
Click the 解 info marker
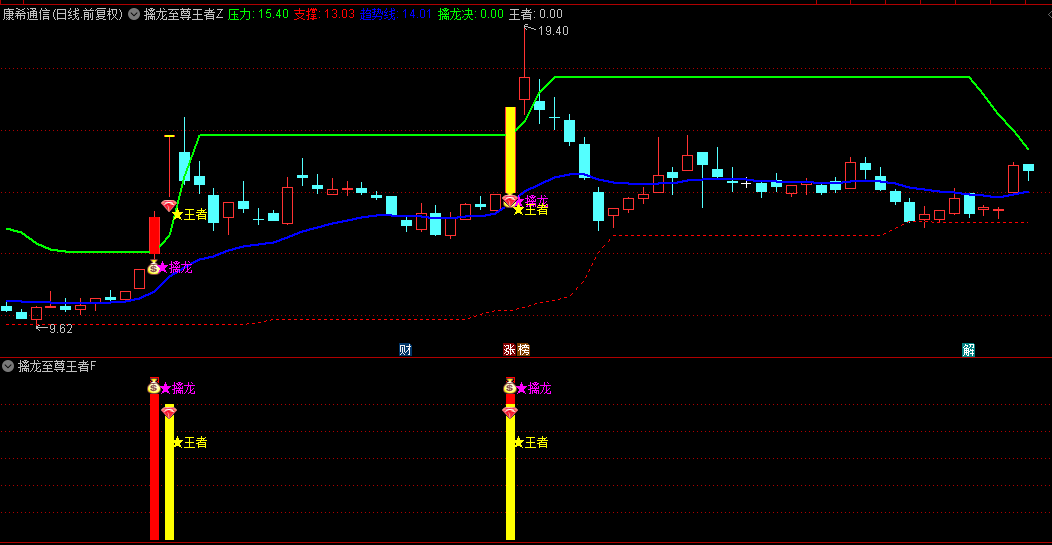(x=968, y=350)
